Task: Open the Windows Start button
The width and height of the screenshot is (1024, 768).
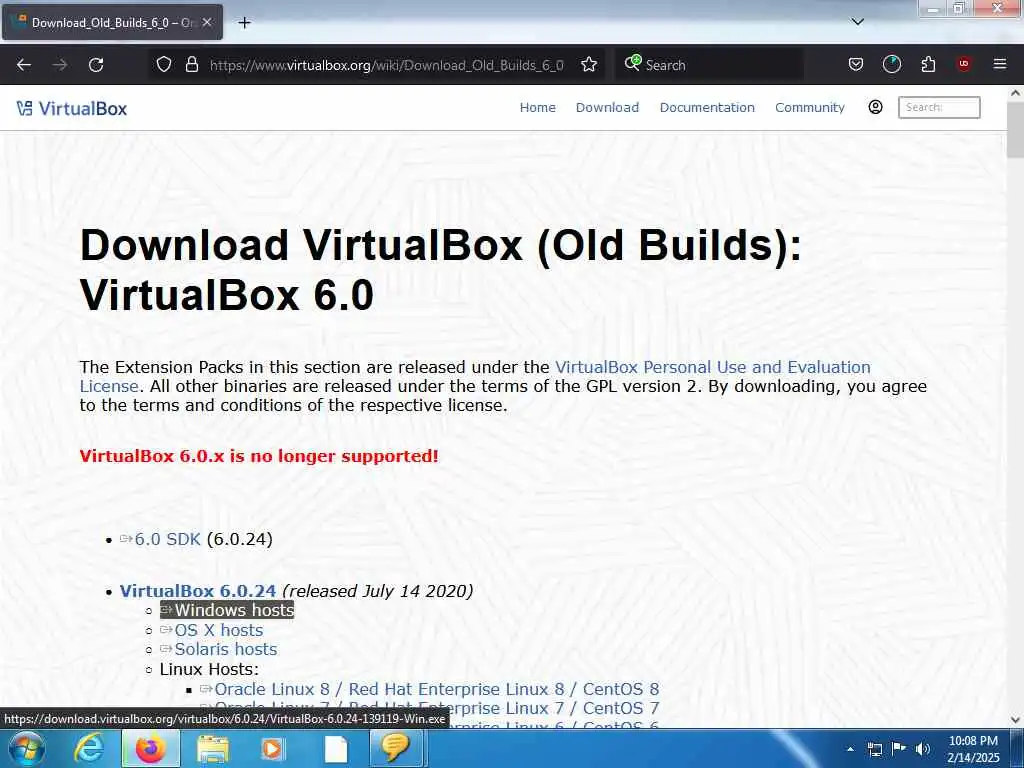Action: 26,749
